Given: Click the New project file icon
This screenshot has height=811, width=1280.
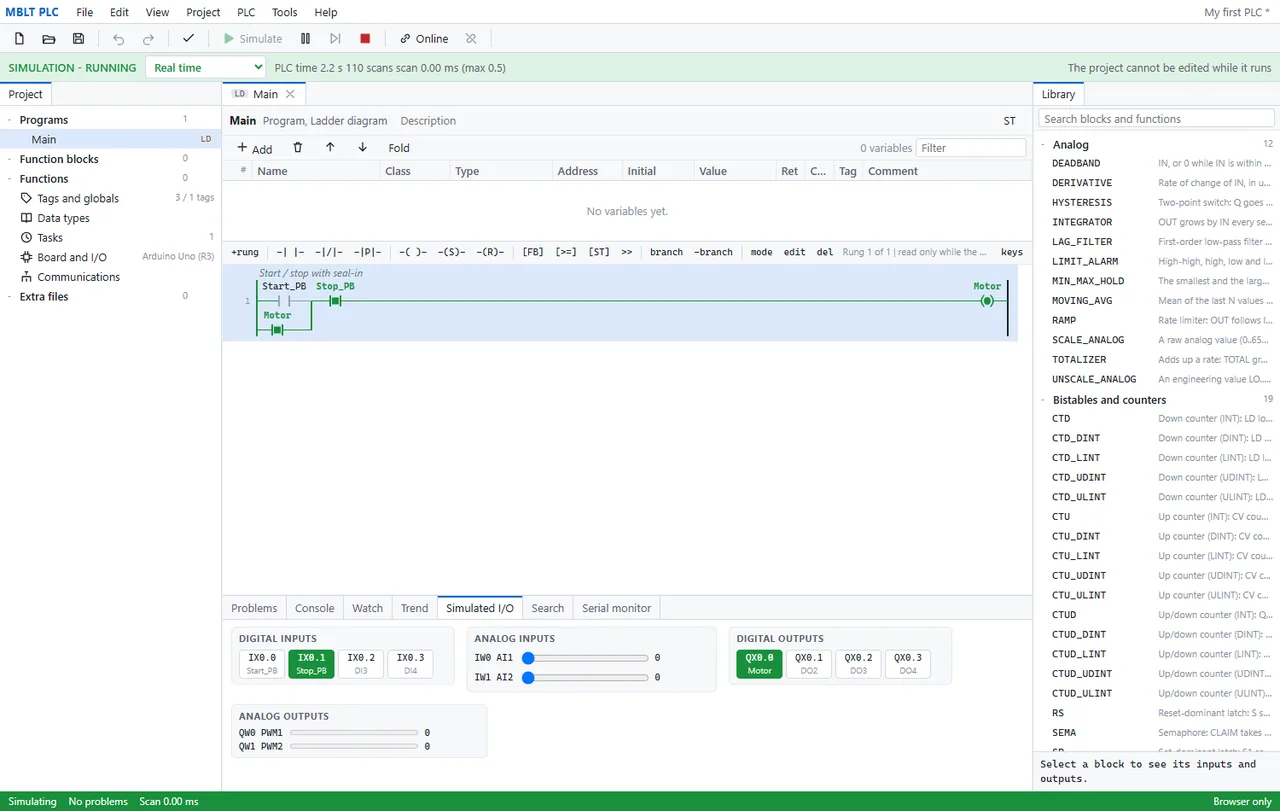Looking at the screenshot, I should click(19, 39).
